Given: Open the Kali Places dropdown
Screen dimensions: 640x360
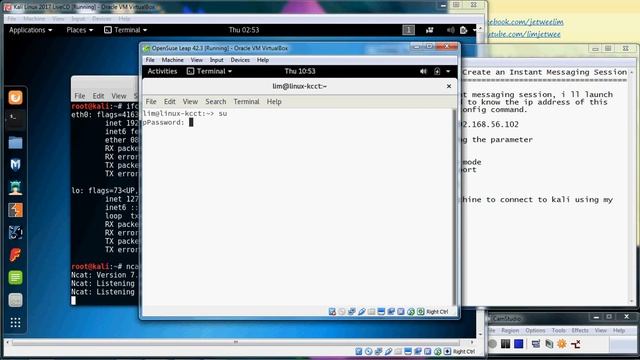Looking at the screenshot, I should pyautogui.click(x=80, y=30).
